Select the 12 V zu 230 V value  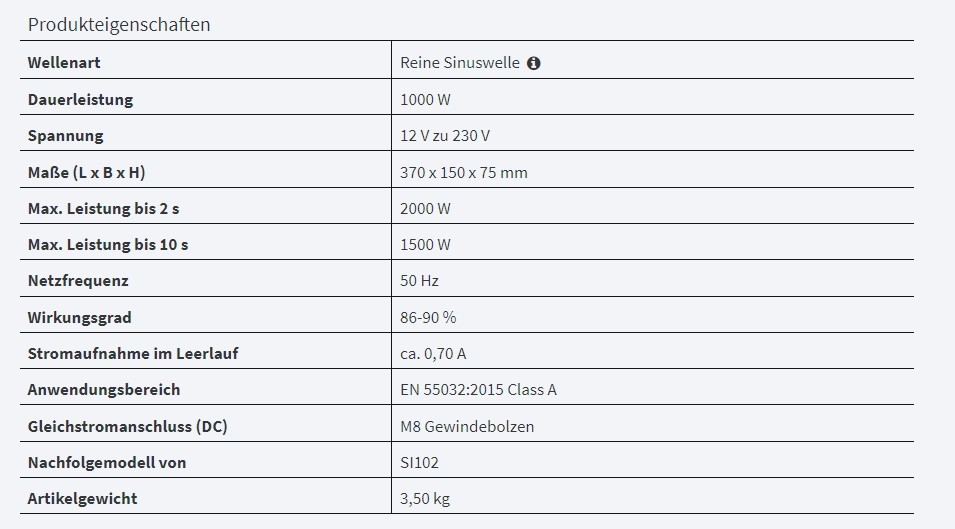(445, 136)
